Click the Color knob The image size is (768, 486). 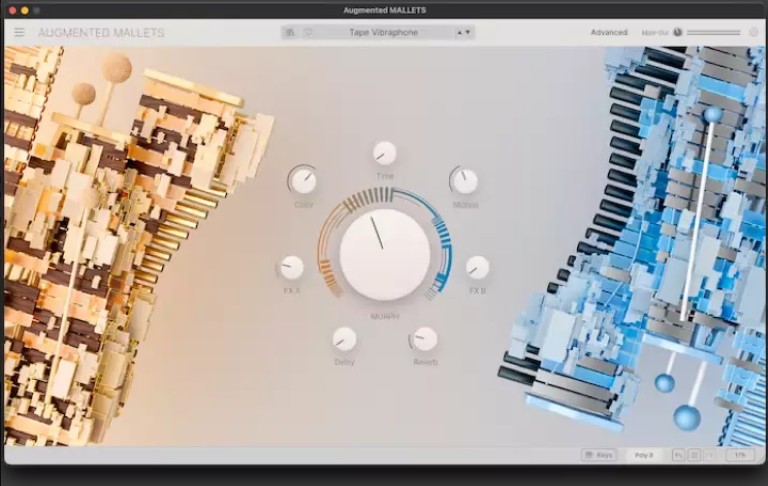(x=304, y=181)
